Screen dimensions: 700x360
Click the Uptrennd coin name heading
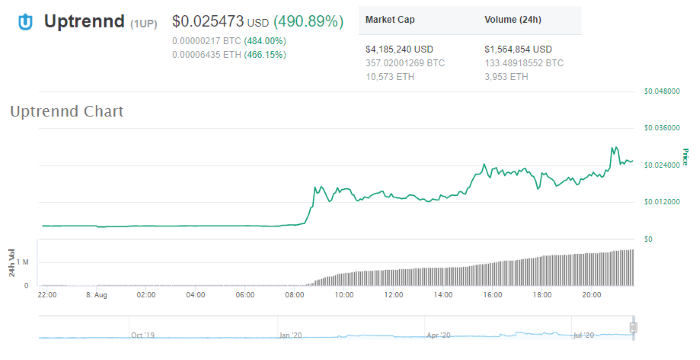(x=84, y=21)
